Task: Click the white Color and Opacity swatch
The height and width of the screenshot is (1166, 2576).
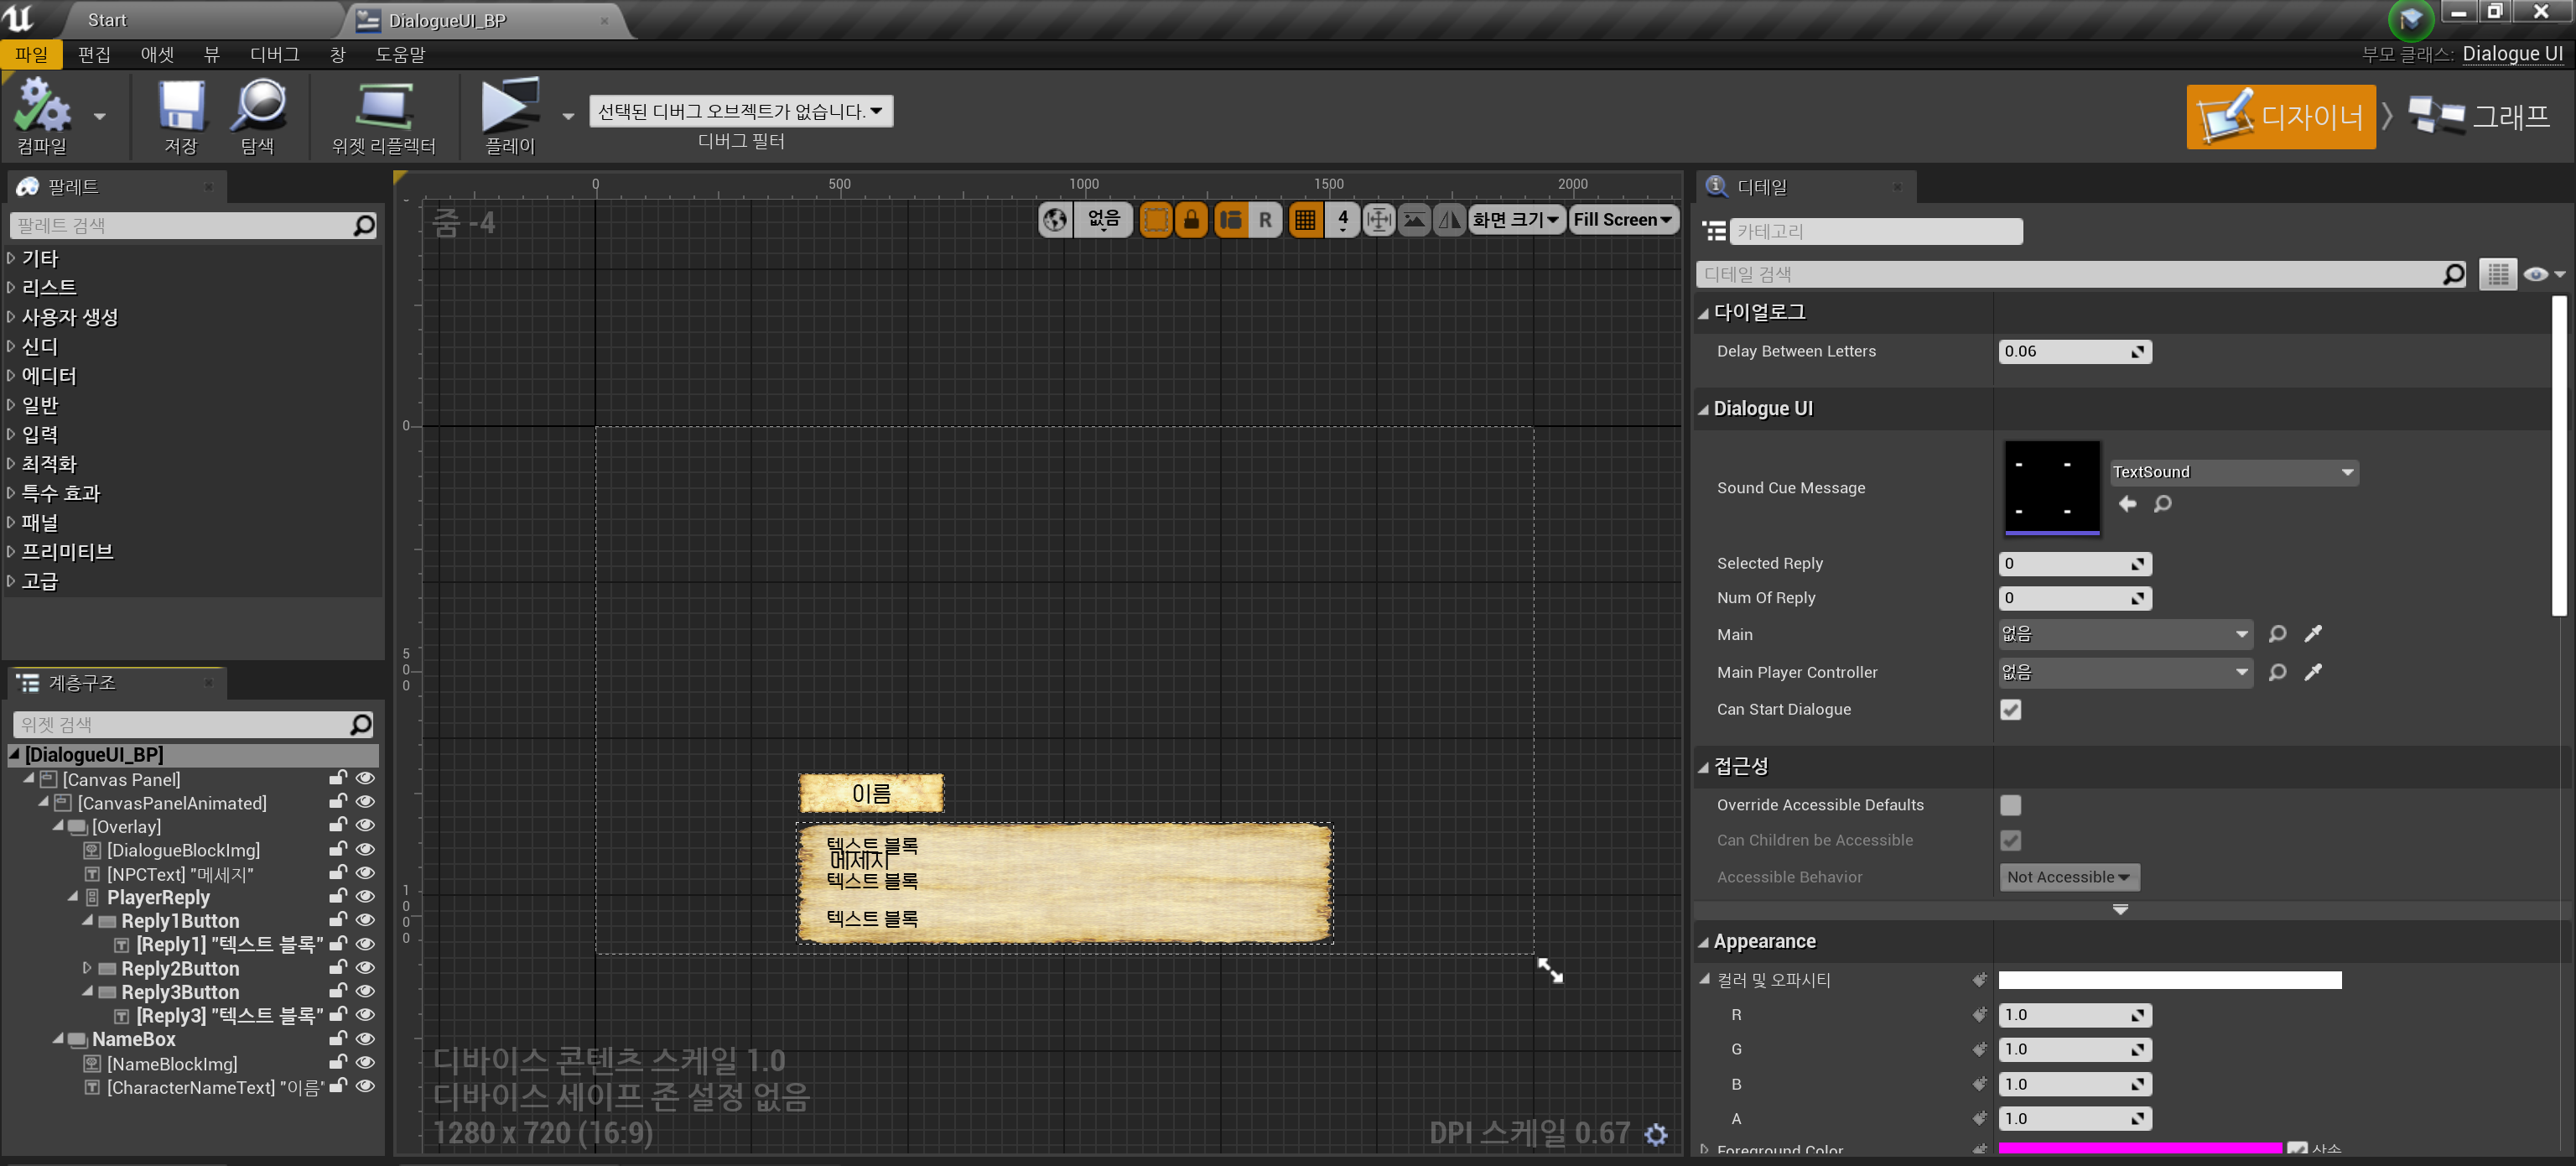Action: pos(2169,980)
